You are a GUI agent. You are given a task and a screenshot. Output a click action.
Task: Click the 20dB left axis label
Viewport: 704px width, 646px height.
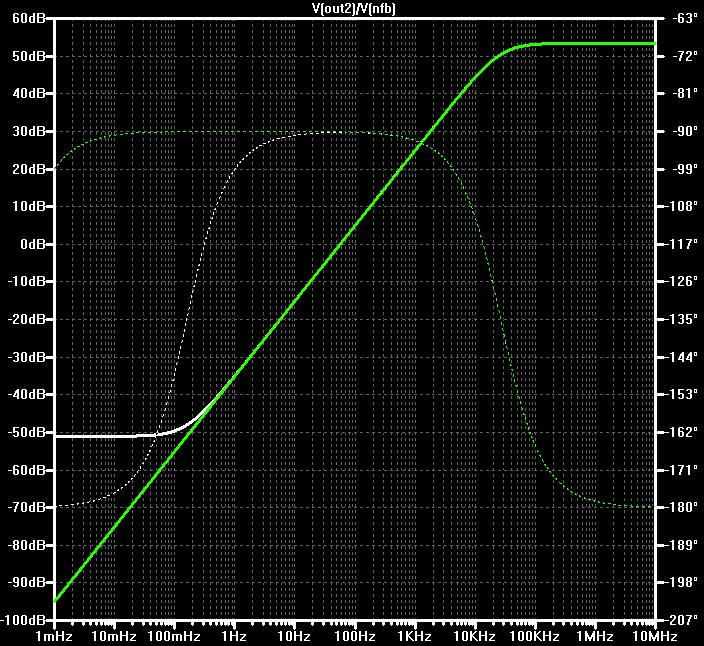click(28, 169)
